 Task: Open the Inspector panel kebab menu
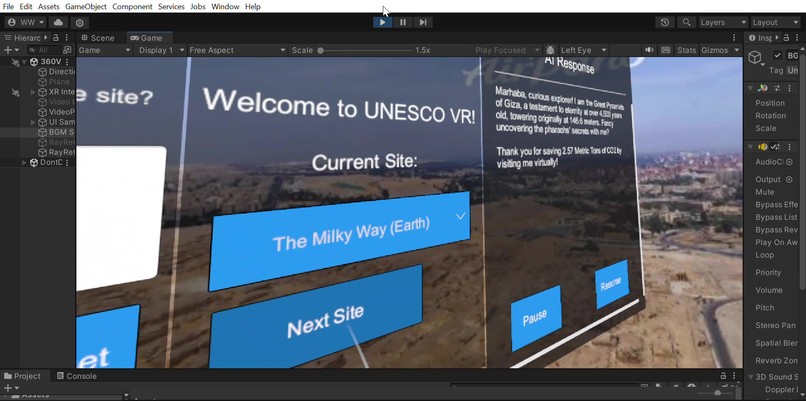(797, 38)
